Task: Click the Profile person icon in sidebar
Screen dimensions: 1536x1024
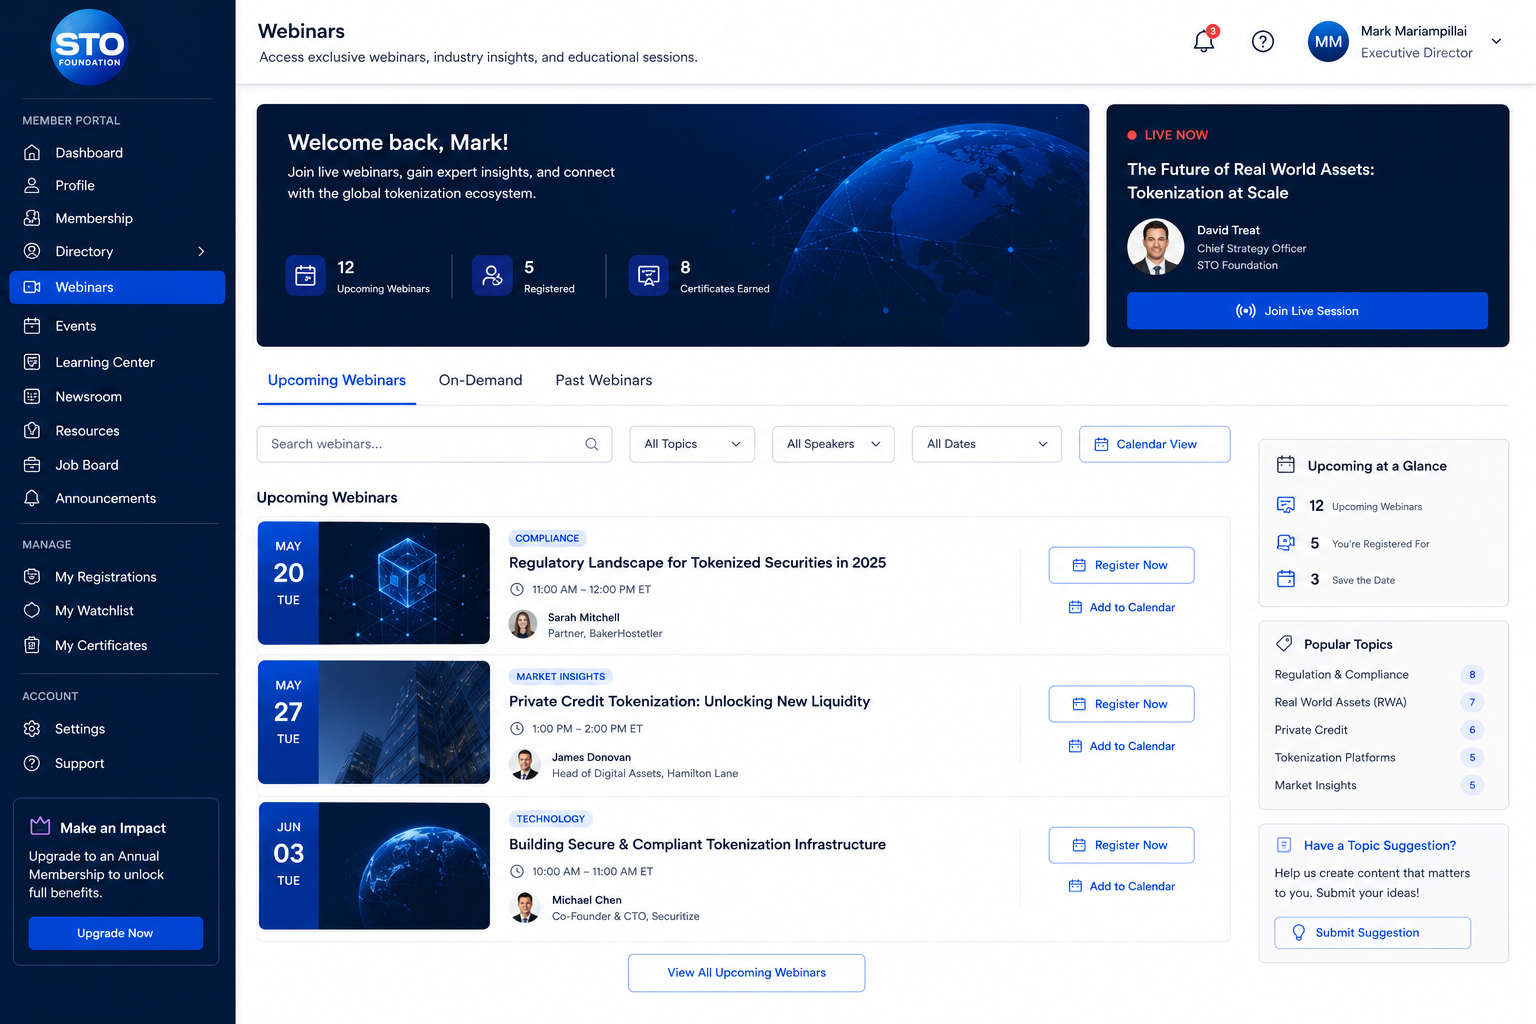Action: (32, 185)
